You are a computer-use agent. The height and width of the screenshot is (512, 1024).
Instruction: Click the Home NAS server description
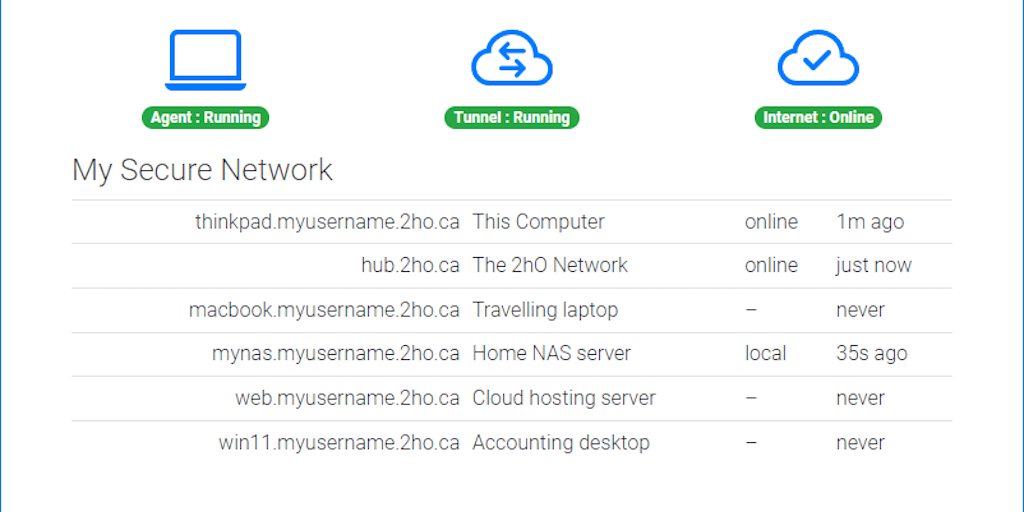click(551, 354)
